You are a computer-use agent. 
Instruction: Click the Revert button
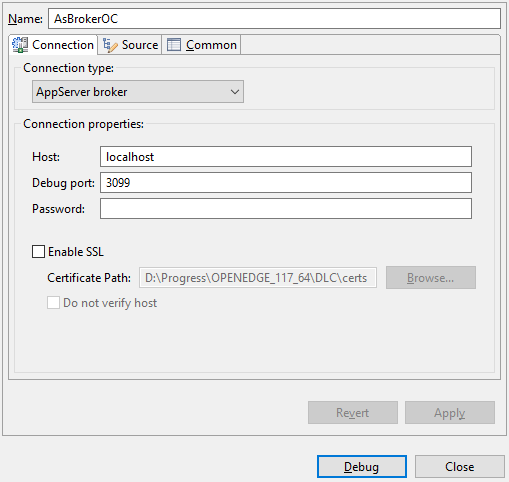pyautogui.click(x=353, y=413)
